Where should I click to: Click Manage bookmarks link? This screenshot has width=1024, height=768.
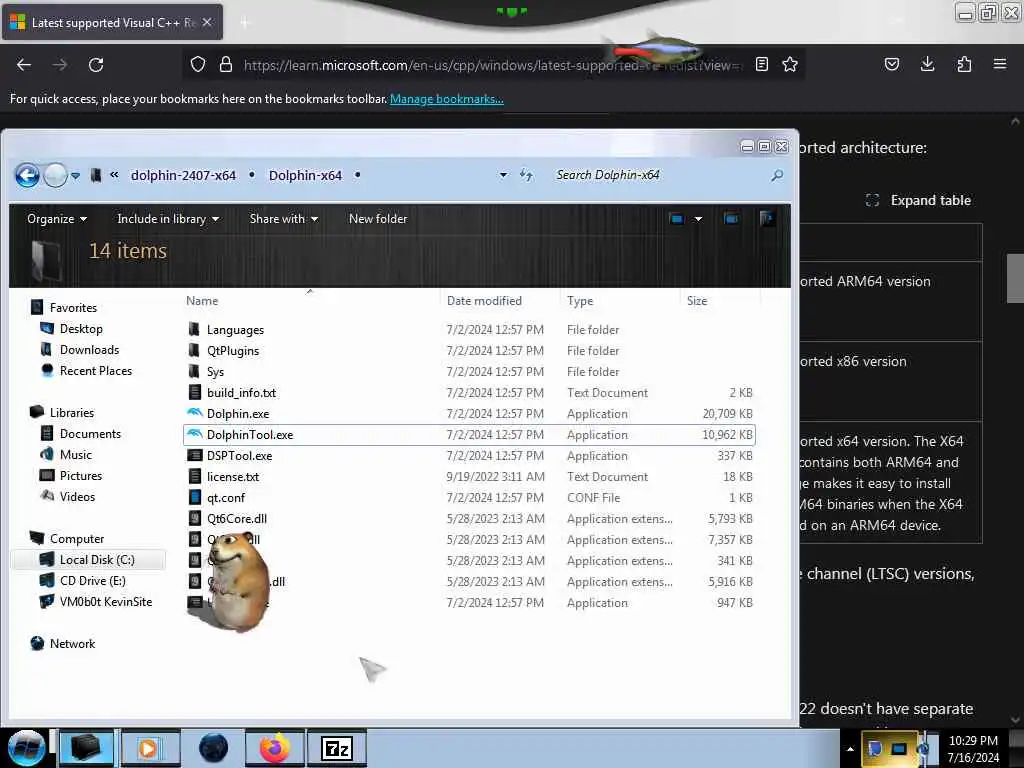coord(447,99)
